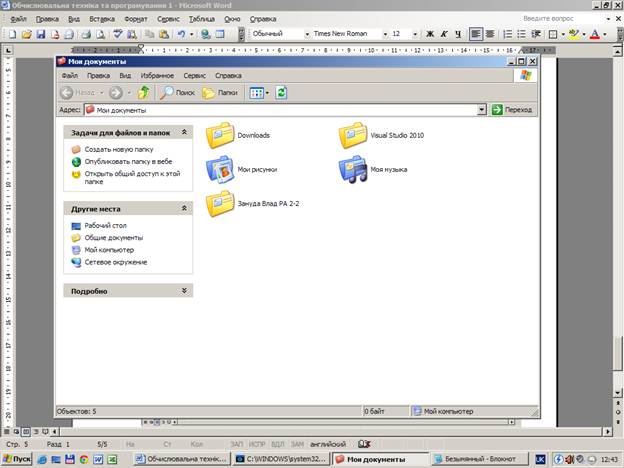Screen dimensions: 624x468
Task: Toggle center alignment in Word toolbar
Action: [490, 34]
